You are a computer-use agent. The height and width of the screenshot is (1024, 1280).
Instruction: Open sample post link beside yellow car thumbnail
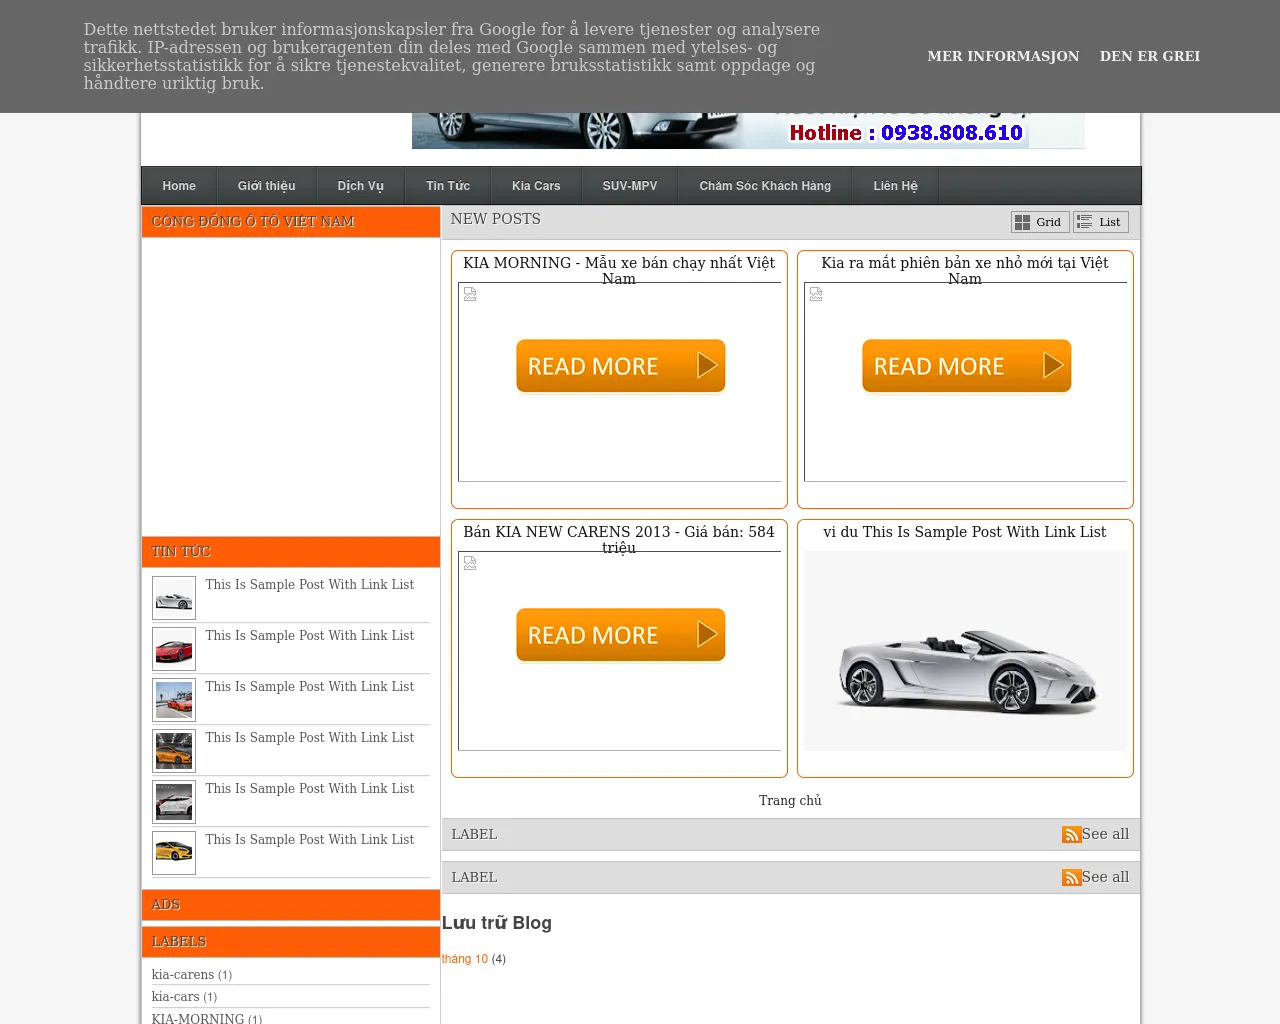[x=310, y=839]
